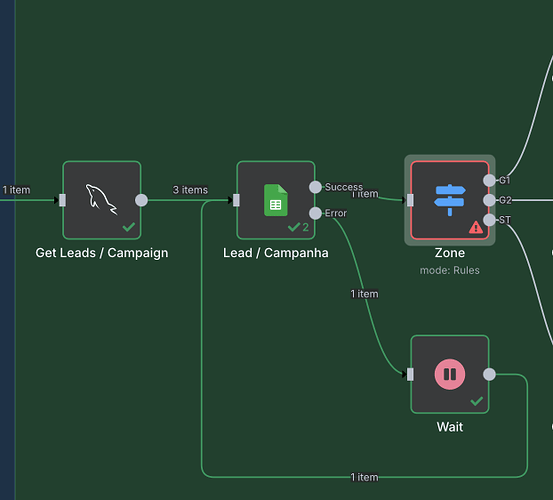The height and width of the screenshot is (500, 553).
Task: Click the green checkmark on Get Leads node
Action: point(129,227)
